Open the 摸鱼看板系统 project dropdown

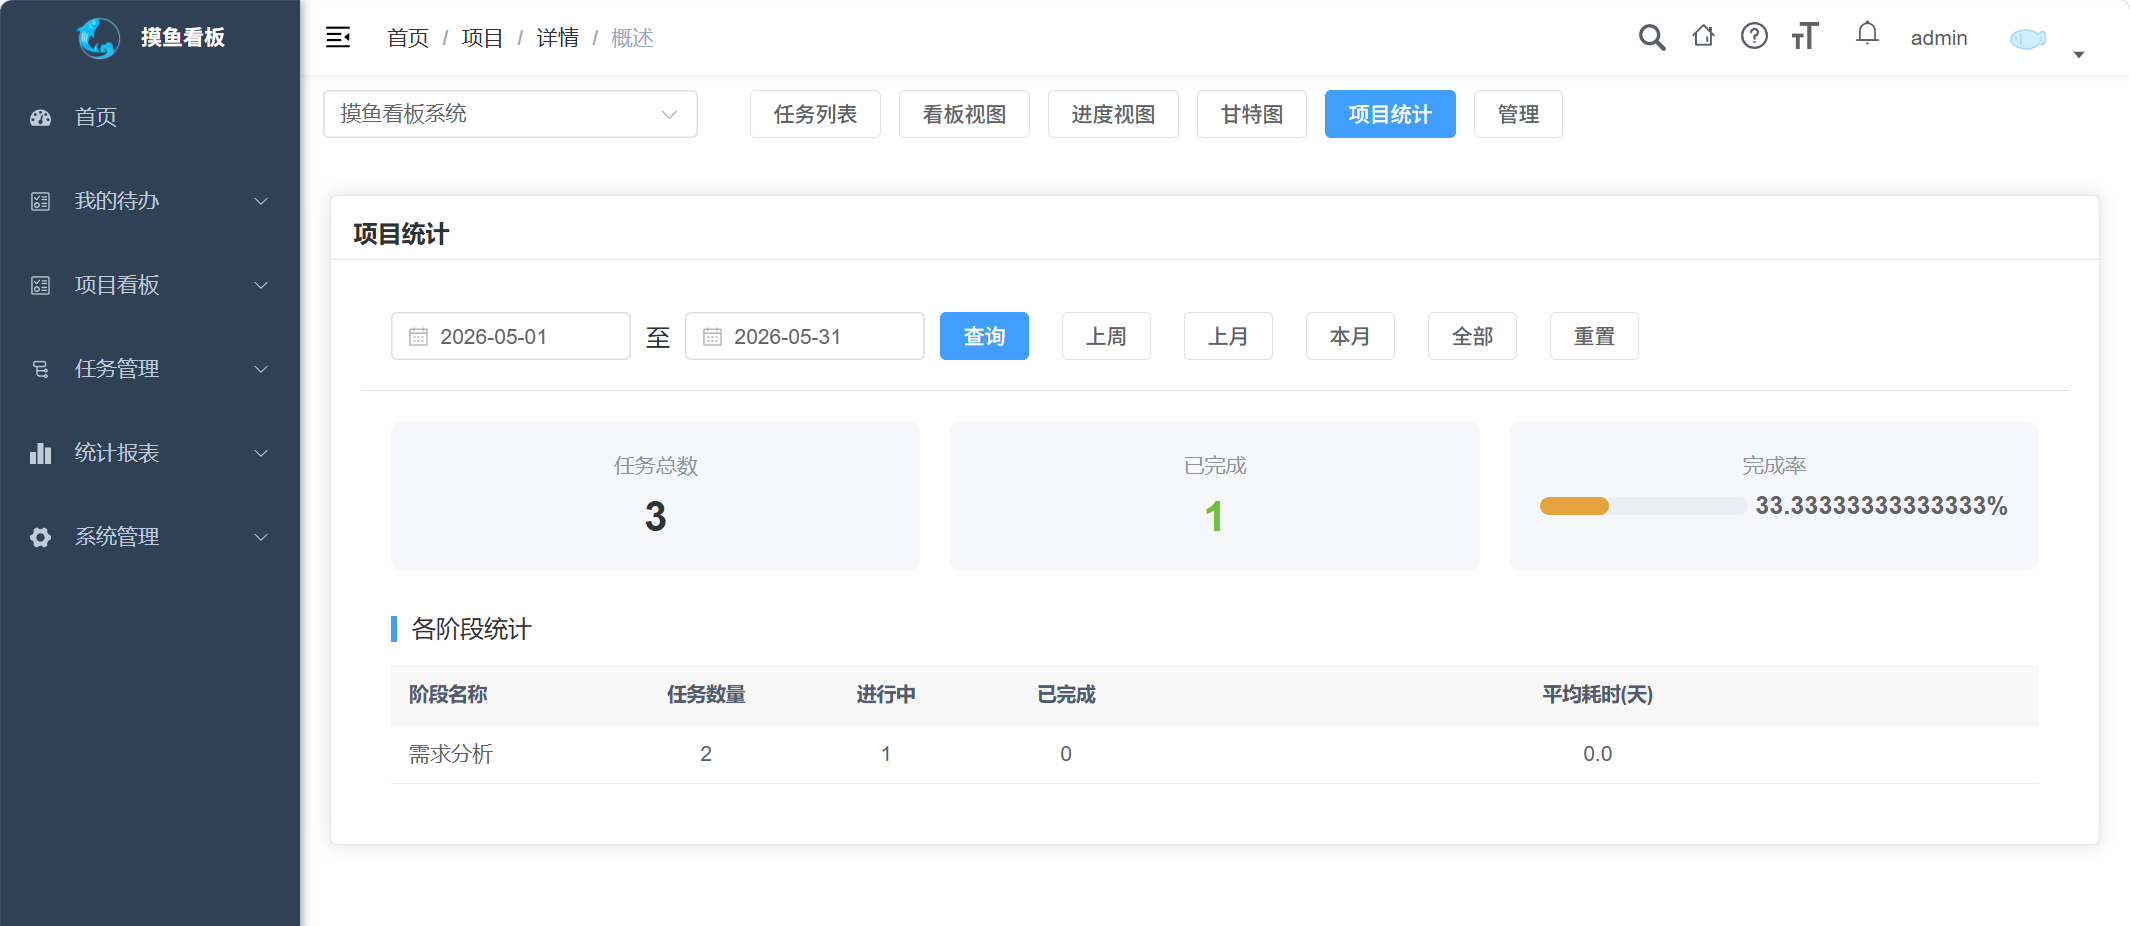coord(510,114)
